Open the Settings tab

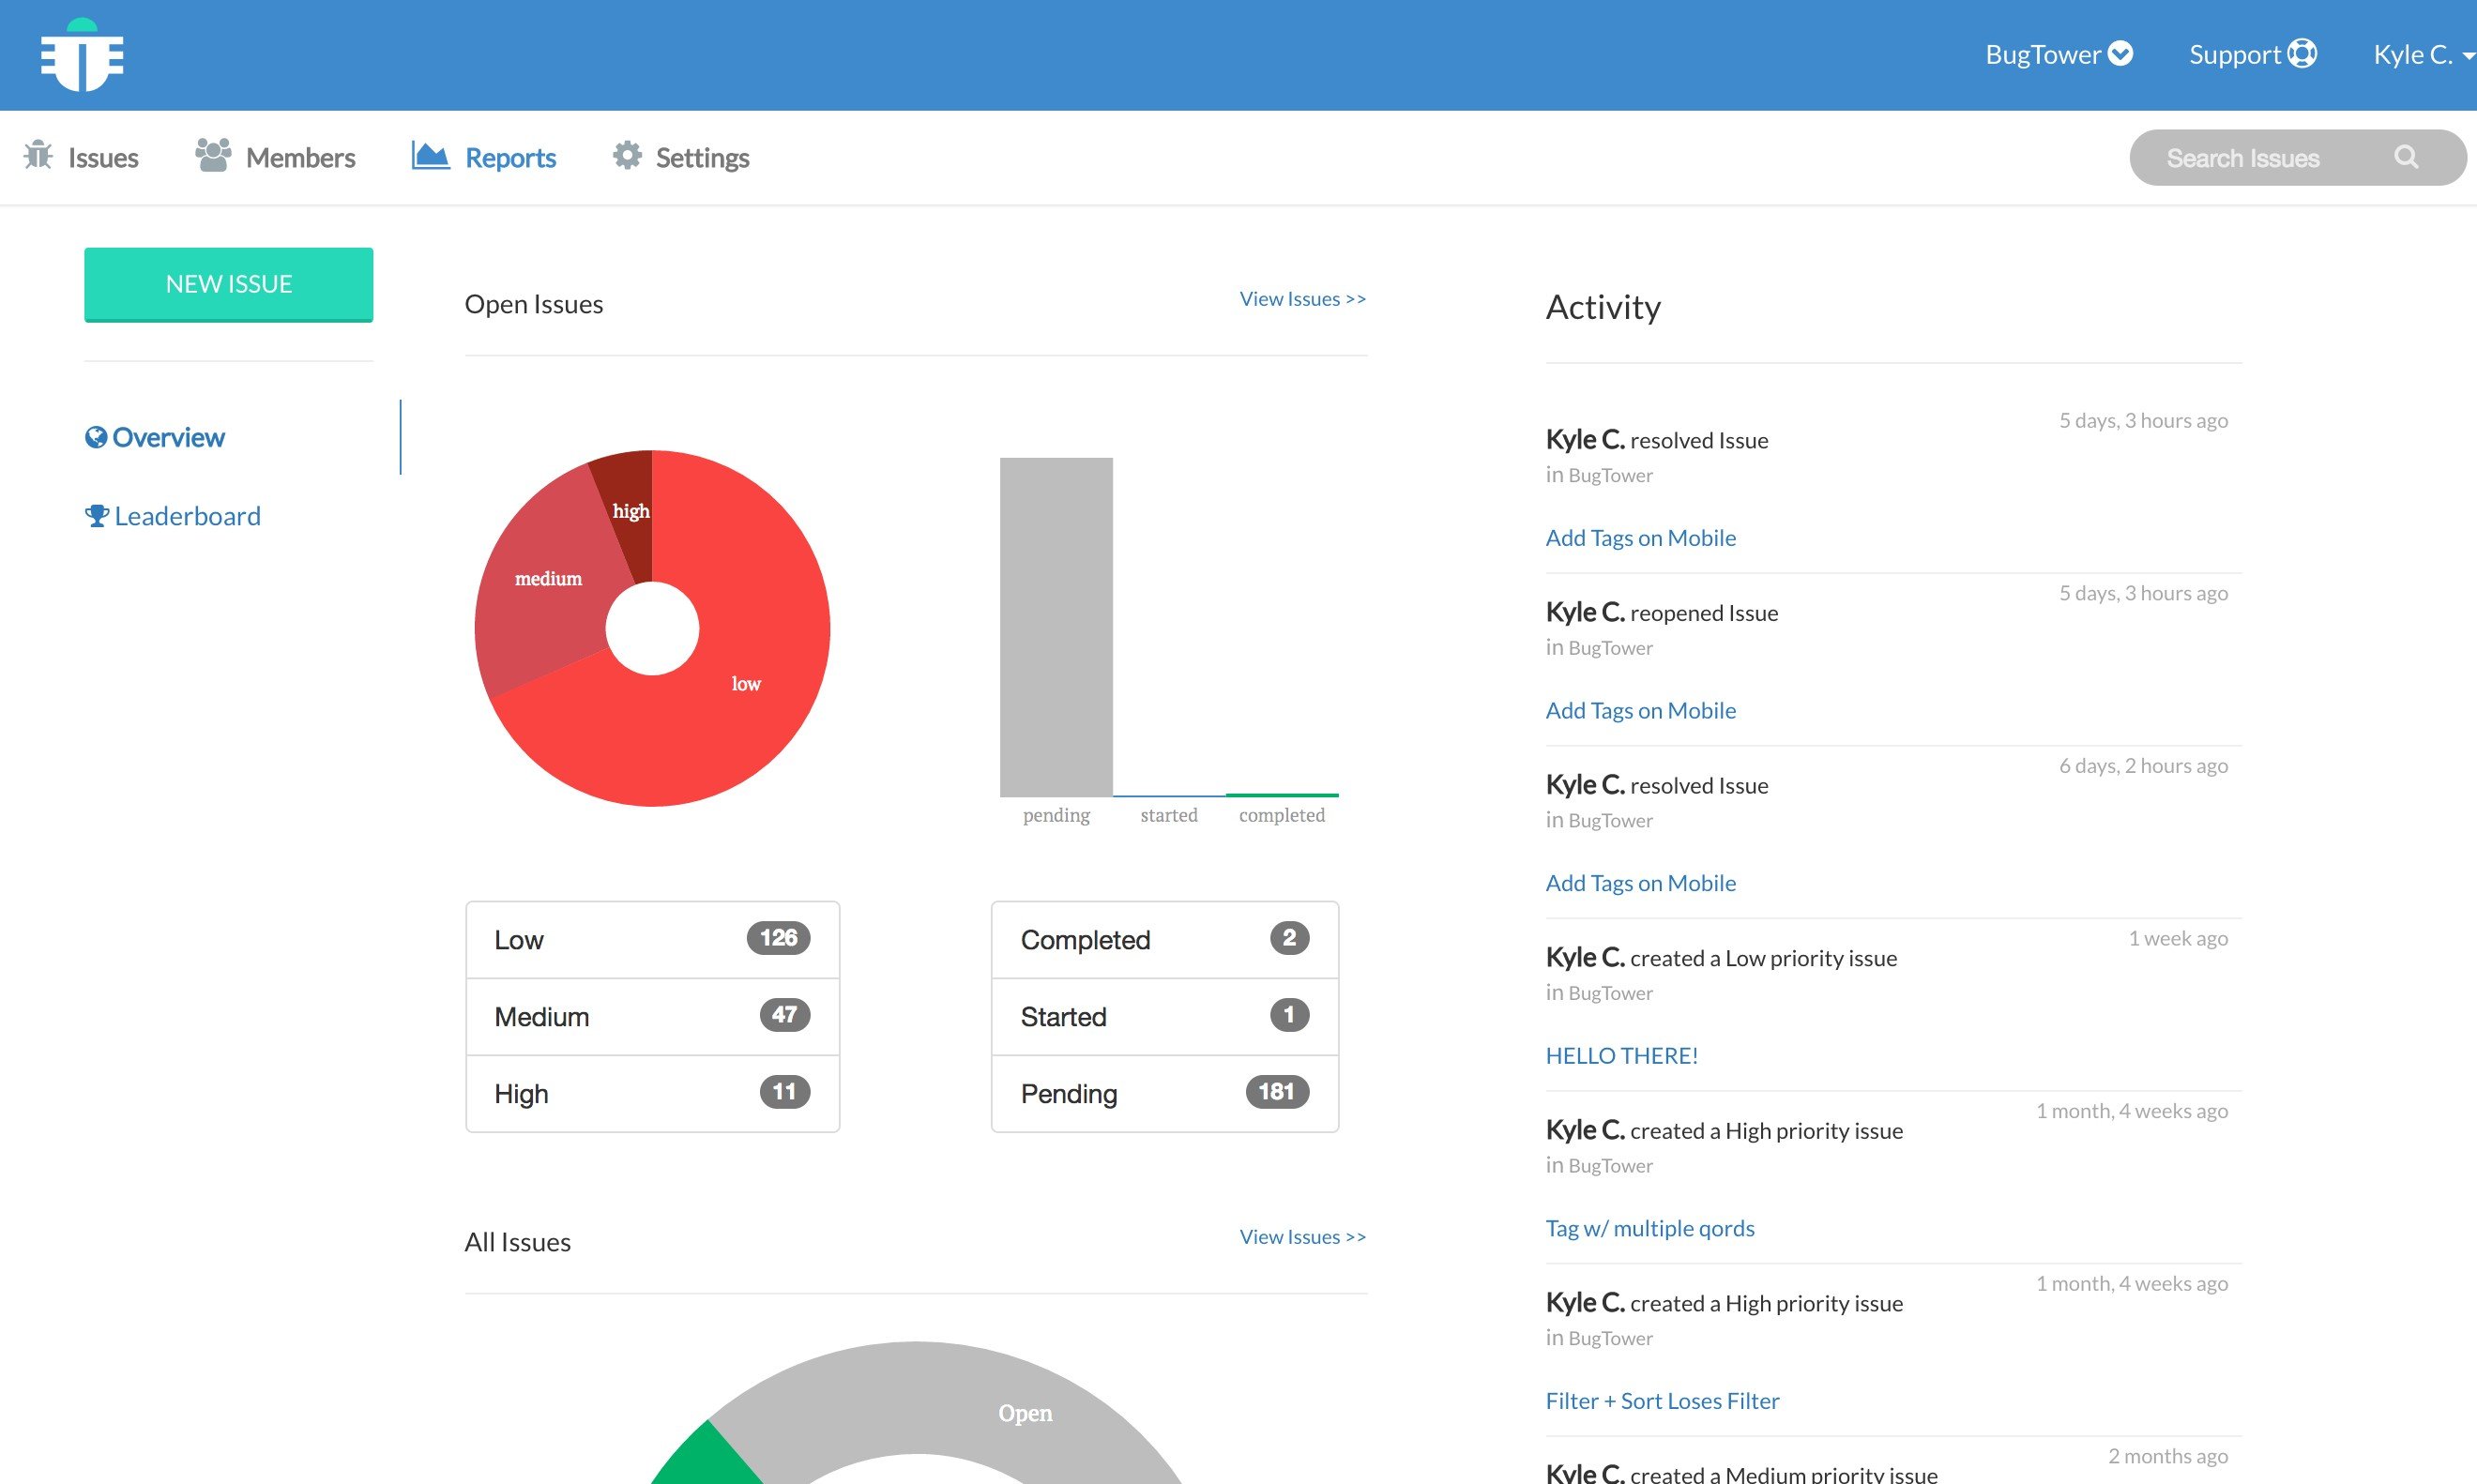[x=681, y=157]
